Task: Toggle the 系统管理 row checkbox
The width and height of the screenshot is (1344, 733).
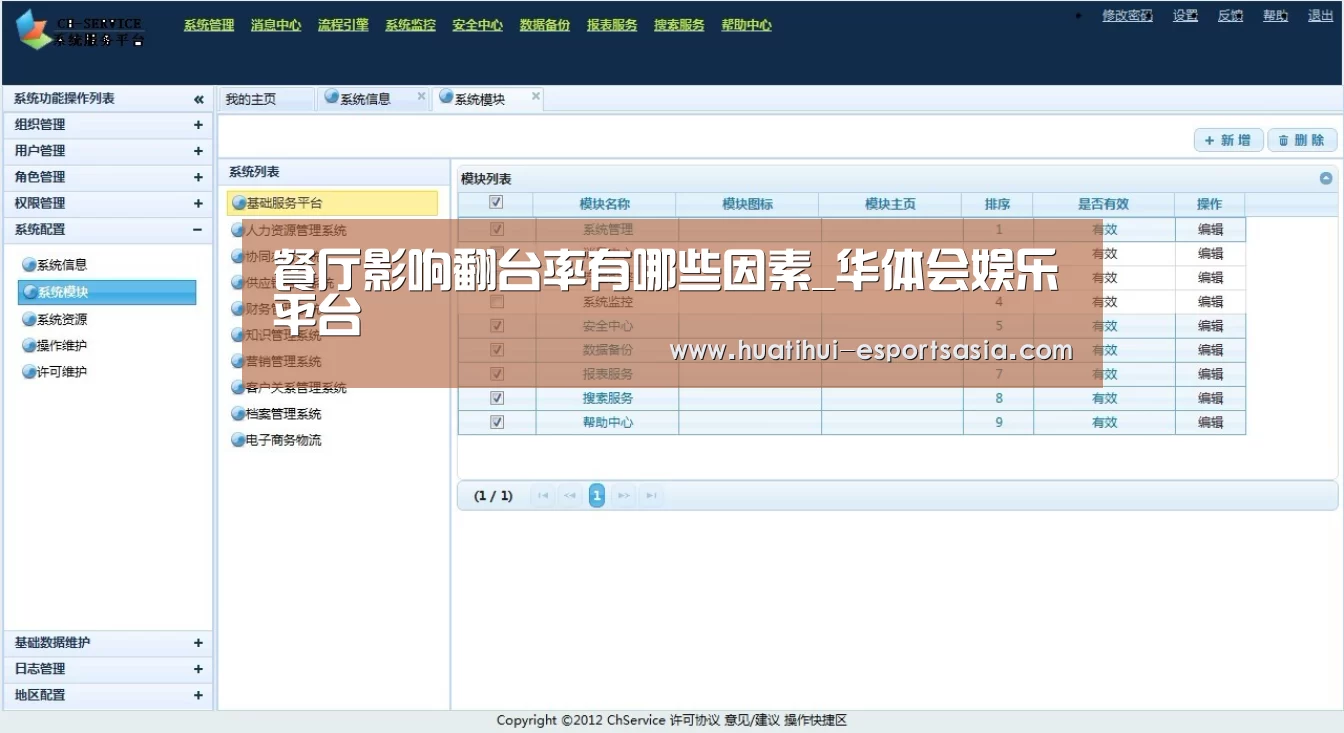Action: point(497,230)
